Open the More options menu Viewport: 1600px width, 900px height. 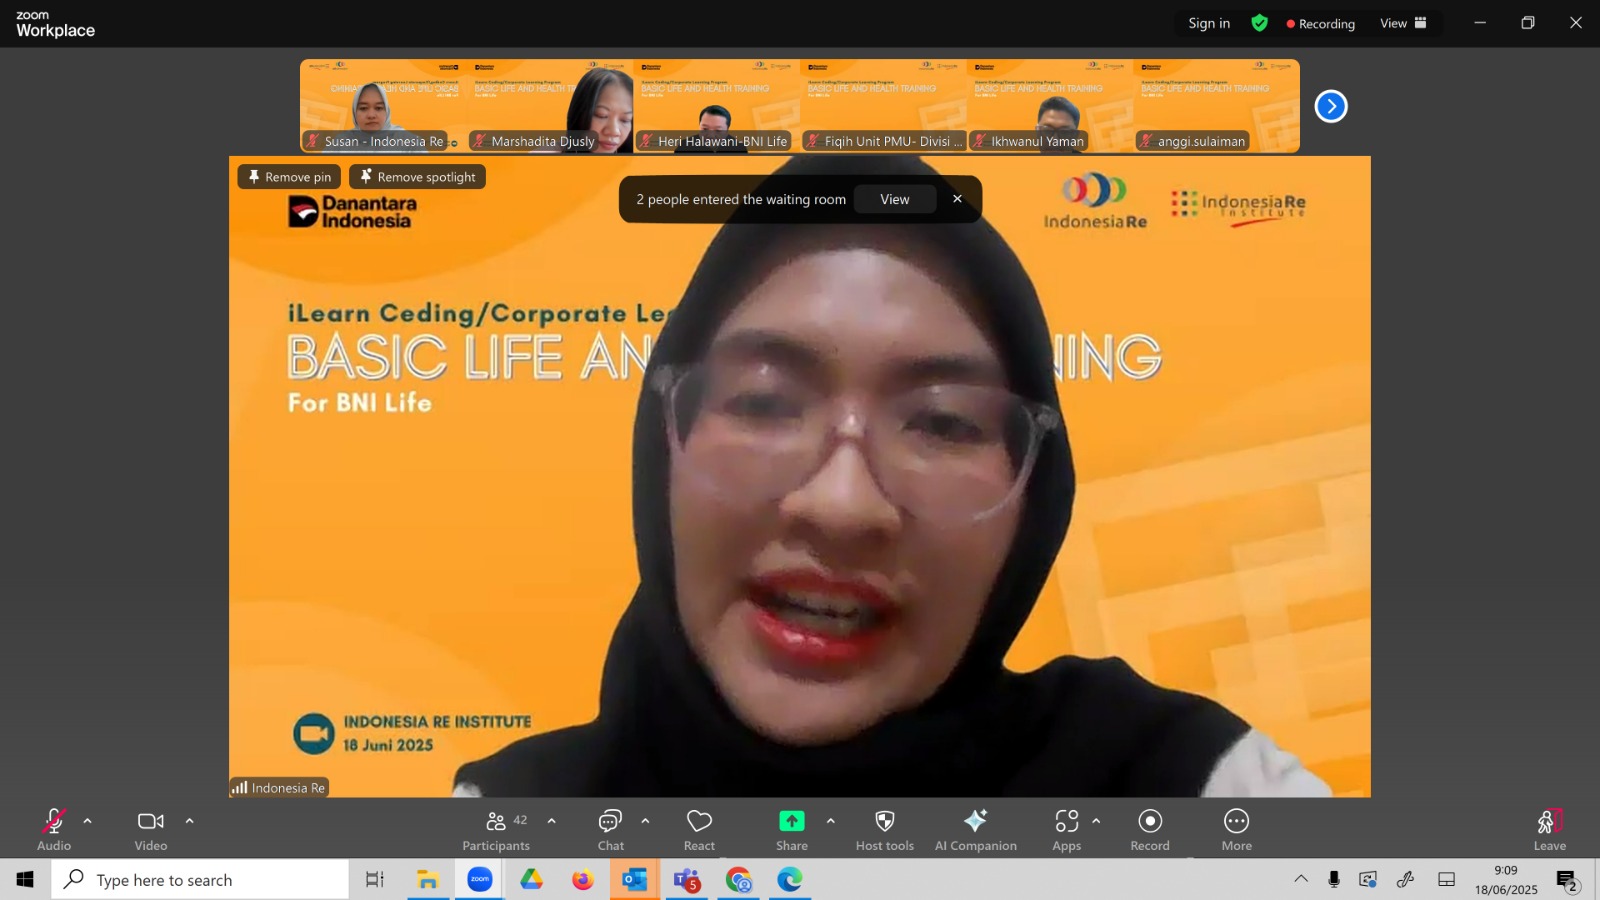[1236, 829]
